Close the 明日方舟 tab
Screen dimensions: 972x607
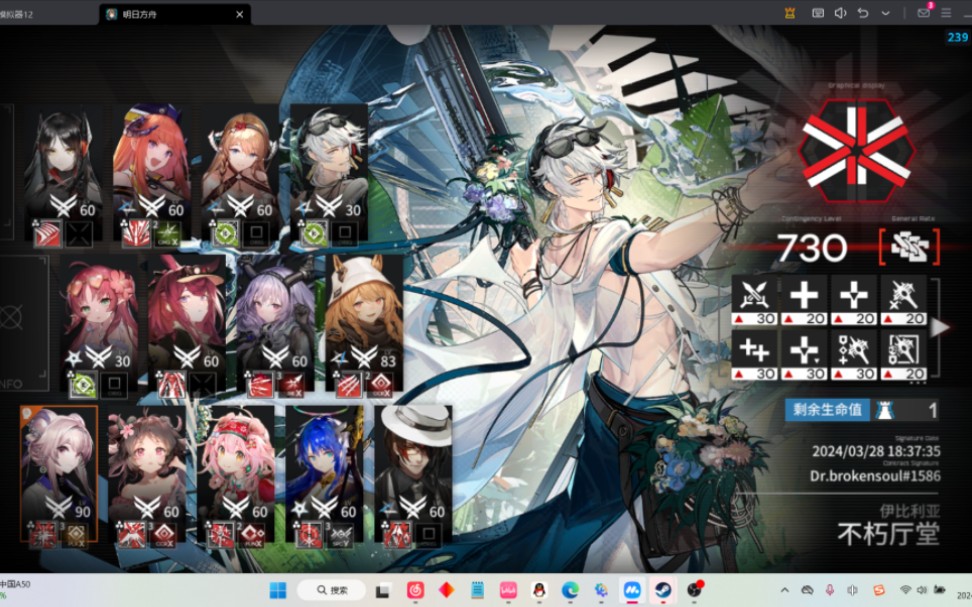click(239, 14)
